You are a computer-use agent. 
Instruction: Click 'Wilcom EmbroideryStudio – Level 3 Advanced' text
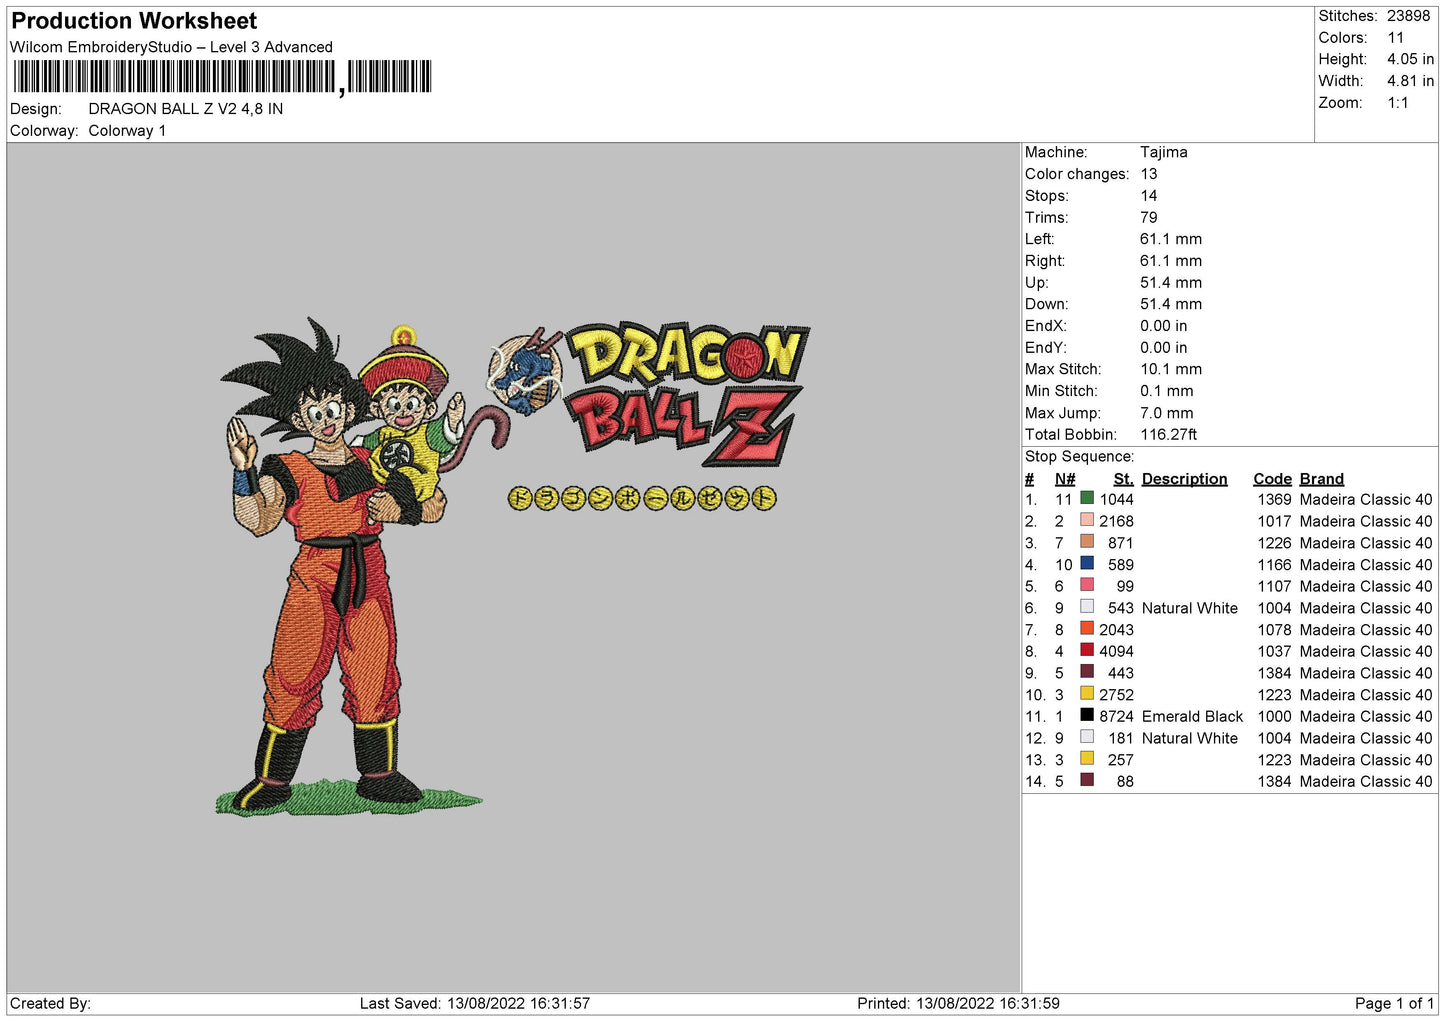pos(171,47)
